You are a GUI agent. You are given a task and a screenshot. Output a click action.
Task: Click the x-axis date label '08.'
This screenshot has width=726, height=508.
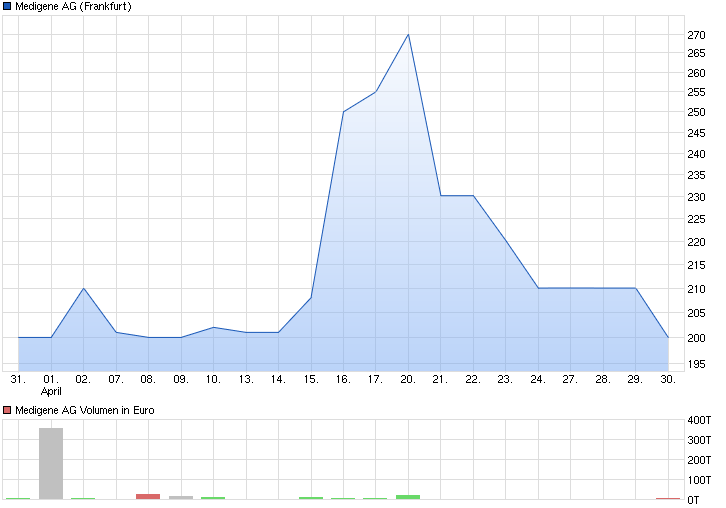pyautogui.click(x=148, y=379)
